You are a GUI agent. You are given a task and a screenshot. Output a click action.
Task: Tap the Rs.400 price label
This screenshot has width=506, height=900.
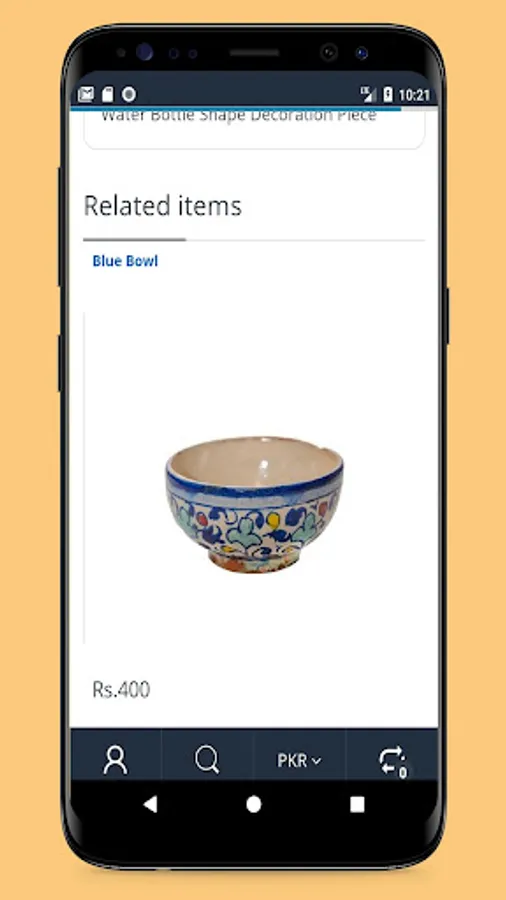(121, 689)
